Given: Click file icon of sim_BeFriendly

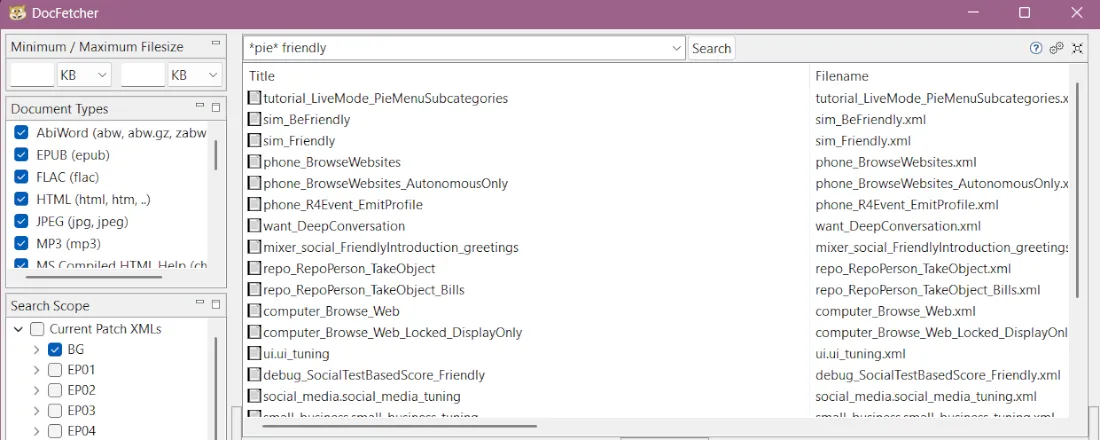Looking at the screenshot, I should tap(255, 119).
